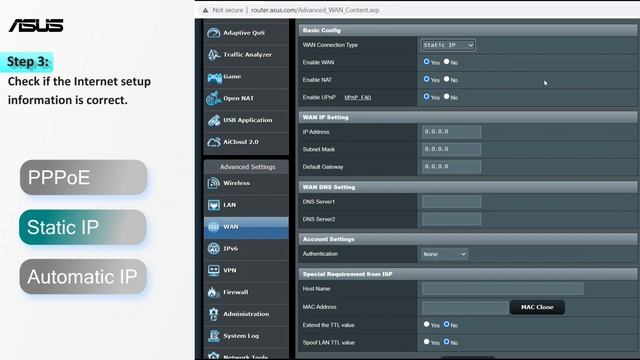Screen dimensions: 640x360
Task: Click the Not secure warning icon
Action: coord(205,10)
